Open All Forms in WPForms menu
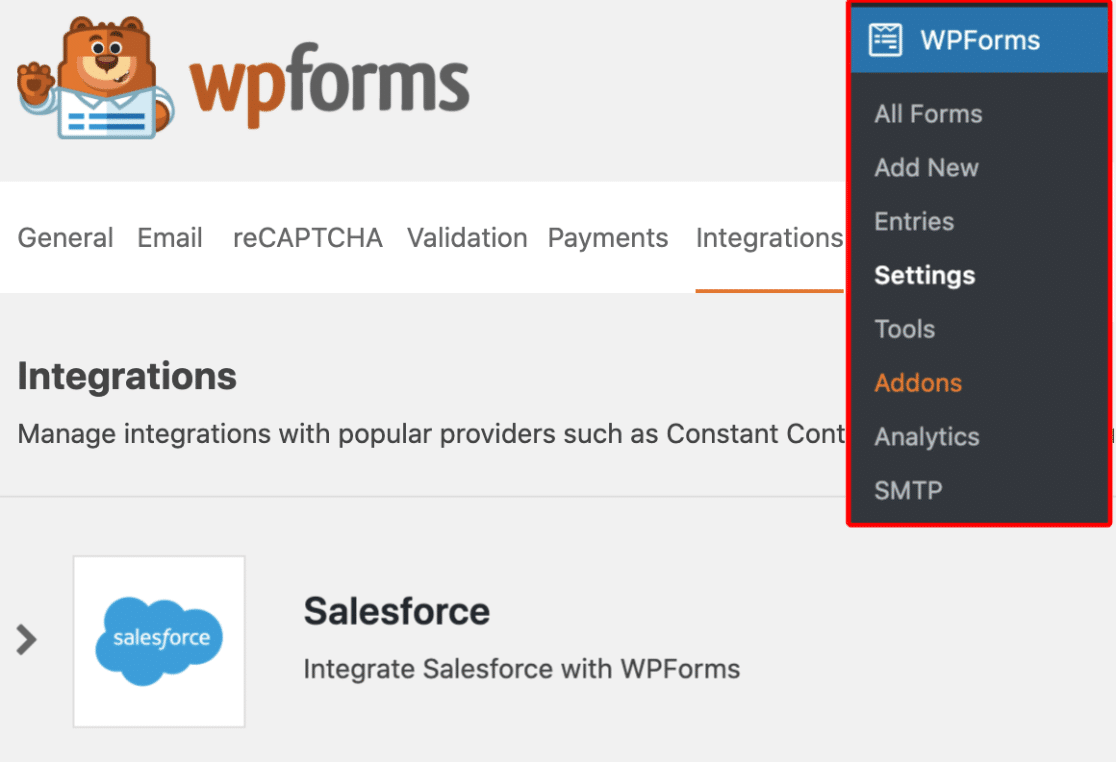This screenshot has height=762, width=1116. (x=928, y=114)
